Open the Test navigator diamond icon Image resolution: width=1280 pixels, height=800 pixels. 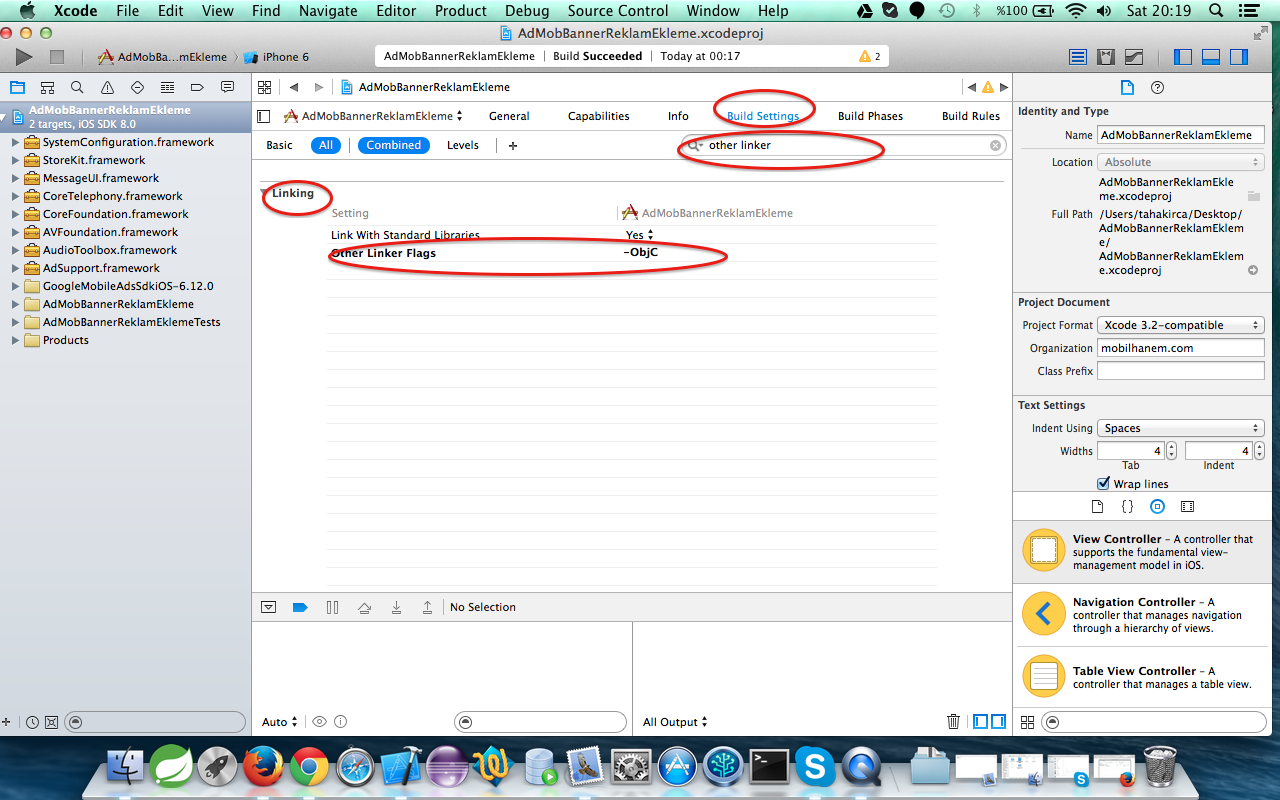[x=137, y=87]
